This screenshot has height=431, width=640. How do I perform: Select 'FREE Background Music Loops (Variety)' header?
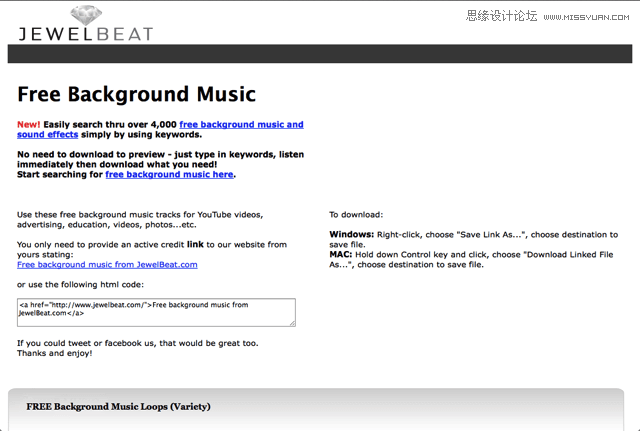(118, 407)
